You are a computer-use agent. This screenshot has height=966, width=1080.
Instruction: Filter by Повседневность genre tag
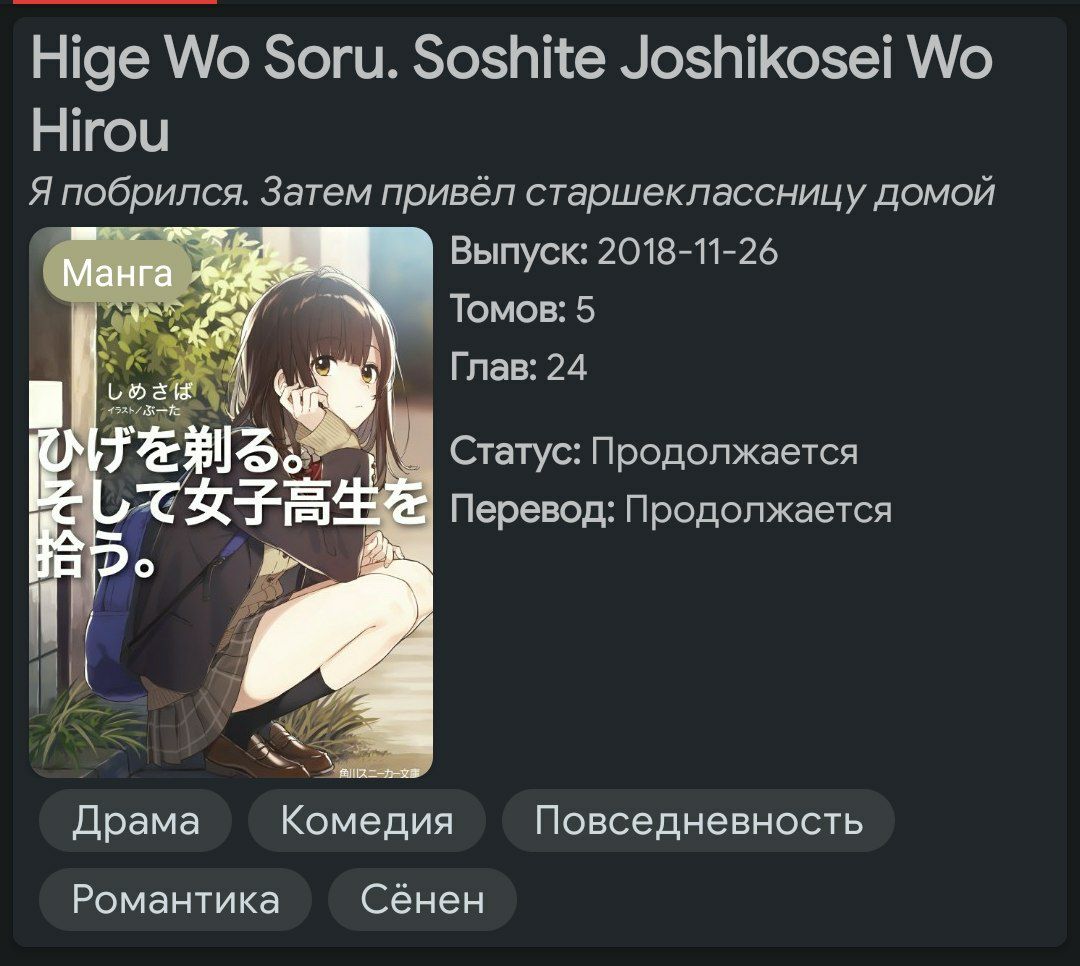(698, 820)
